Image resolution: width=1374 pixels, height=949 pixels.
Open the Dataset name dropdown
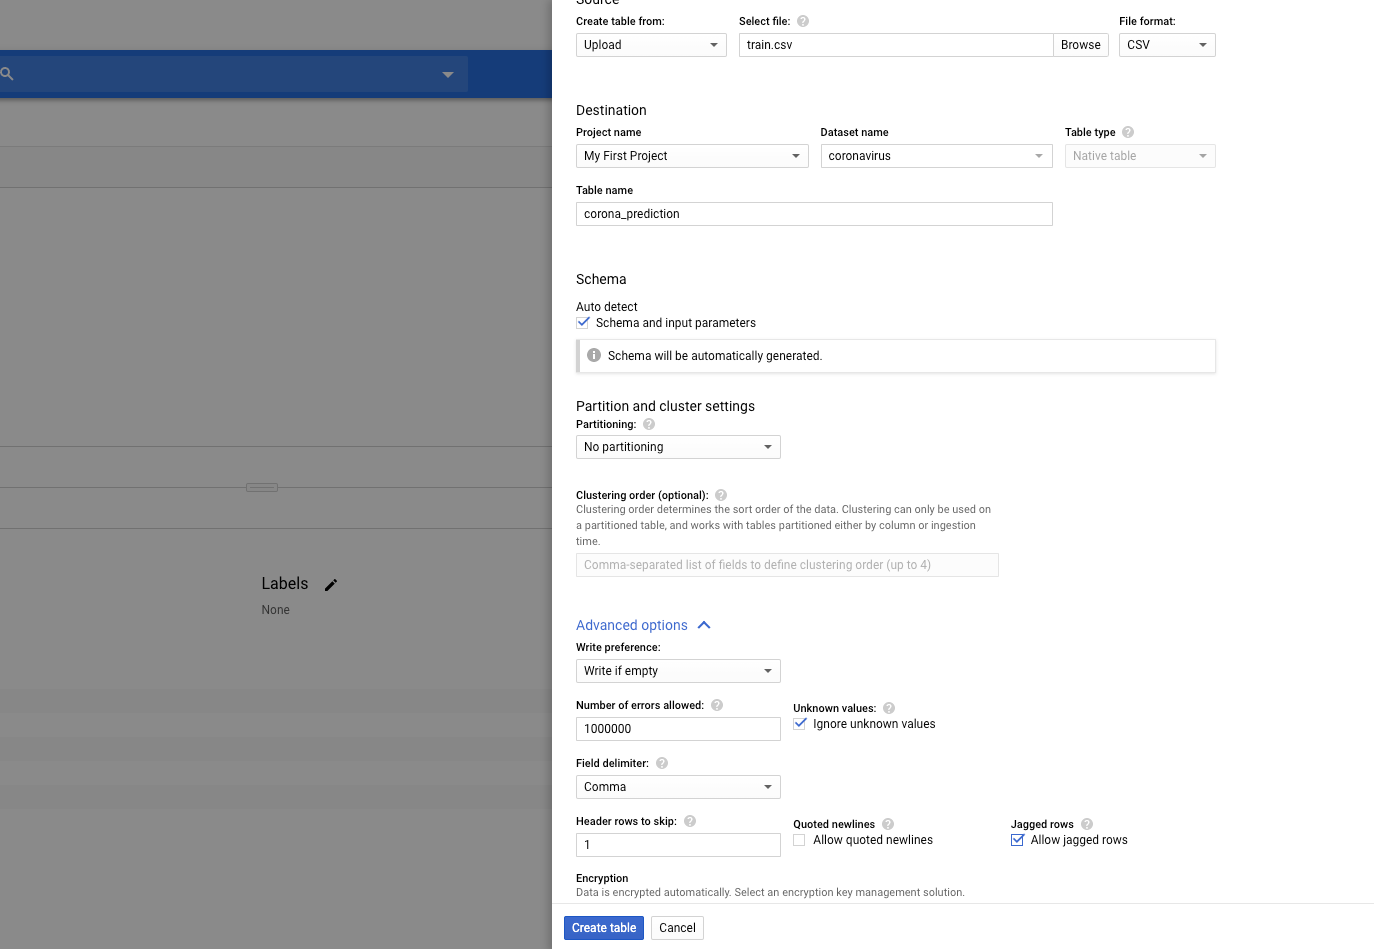(936, 156)
